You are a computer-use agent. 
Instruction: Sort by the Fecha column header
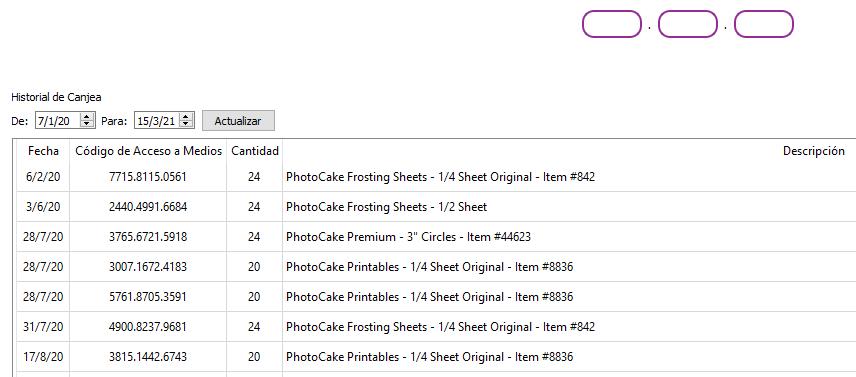[x=43, y=151]
